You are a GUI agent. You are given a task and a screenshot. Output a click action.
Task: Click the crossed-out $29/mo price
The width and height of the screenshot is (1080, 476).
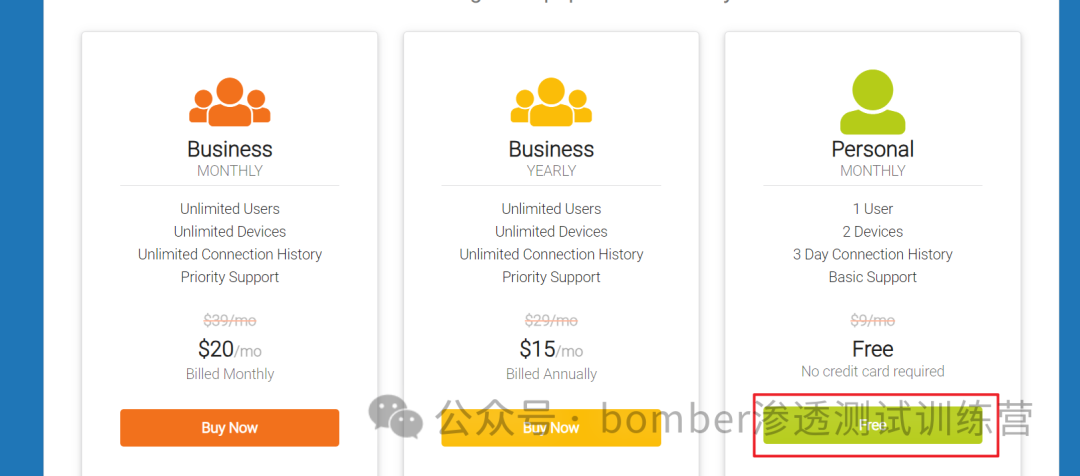[x=551, y=320]
